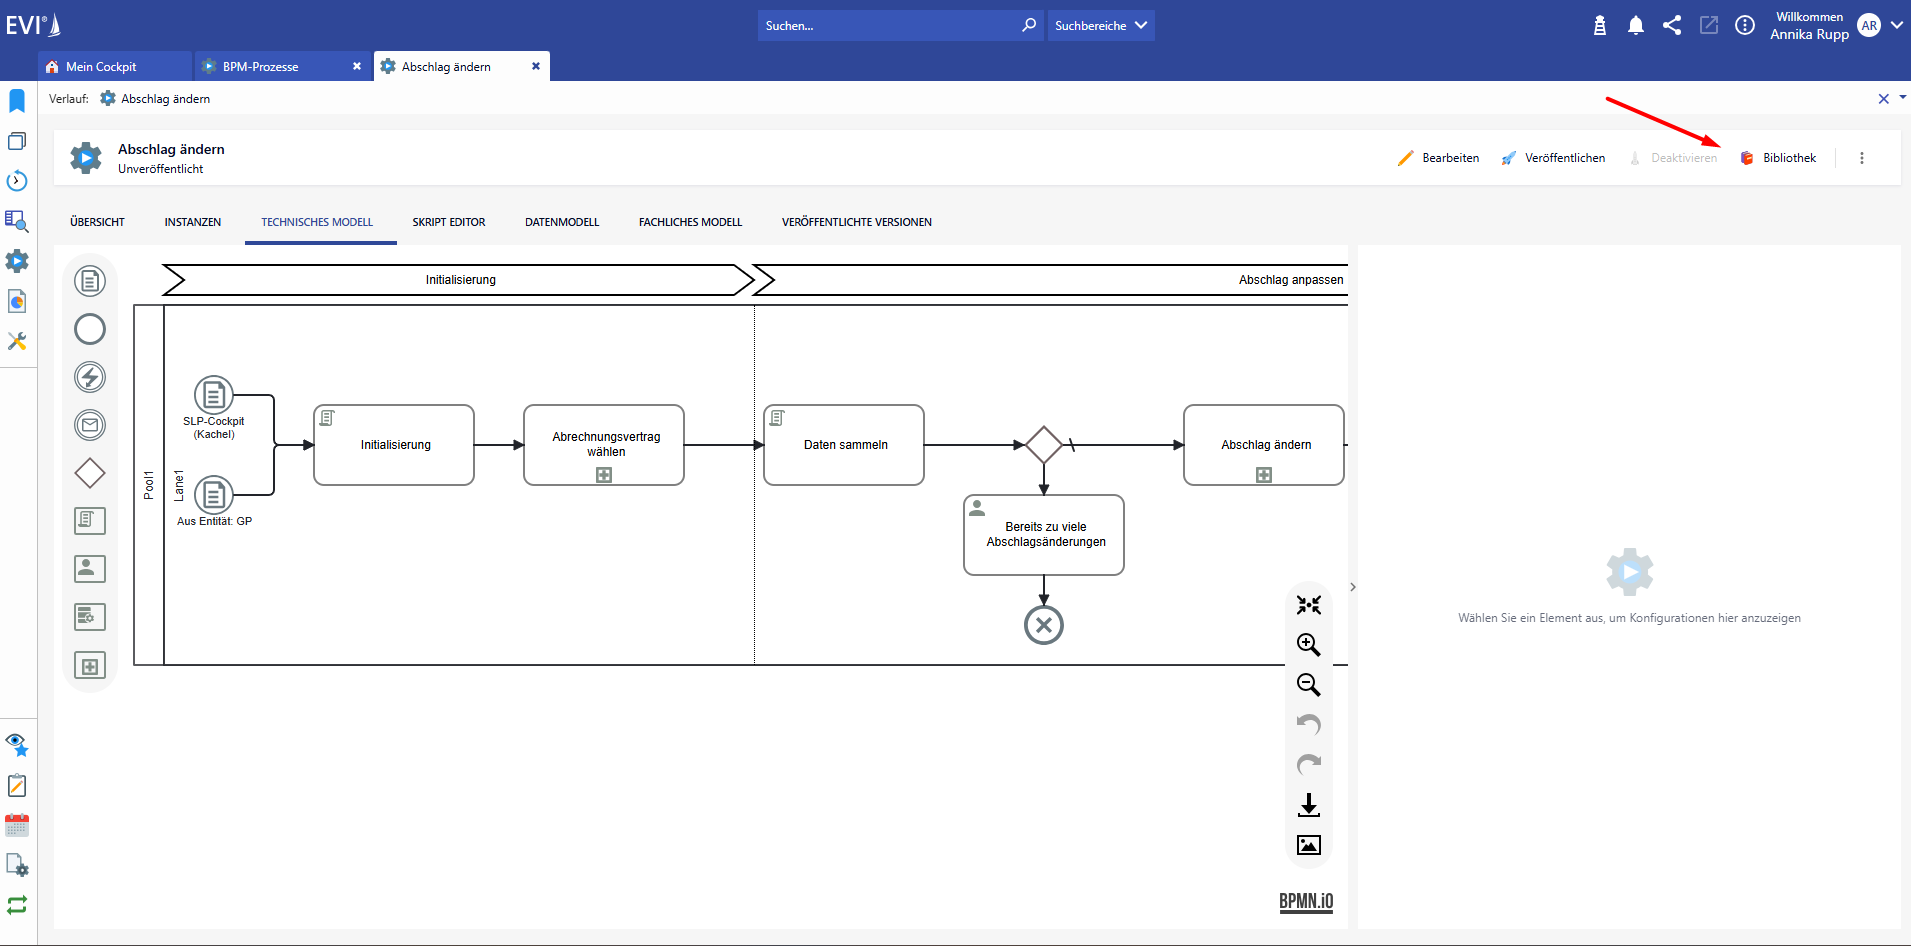1911x946 pixels.
Task: Select the user task palette icon
Action: point(90,569)
